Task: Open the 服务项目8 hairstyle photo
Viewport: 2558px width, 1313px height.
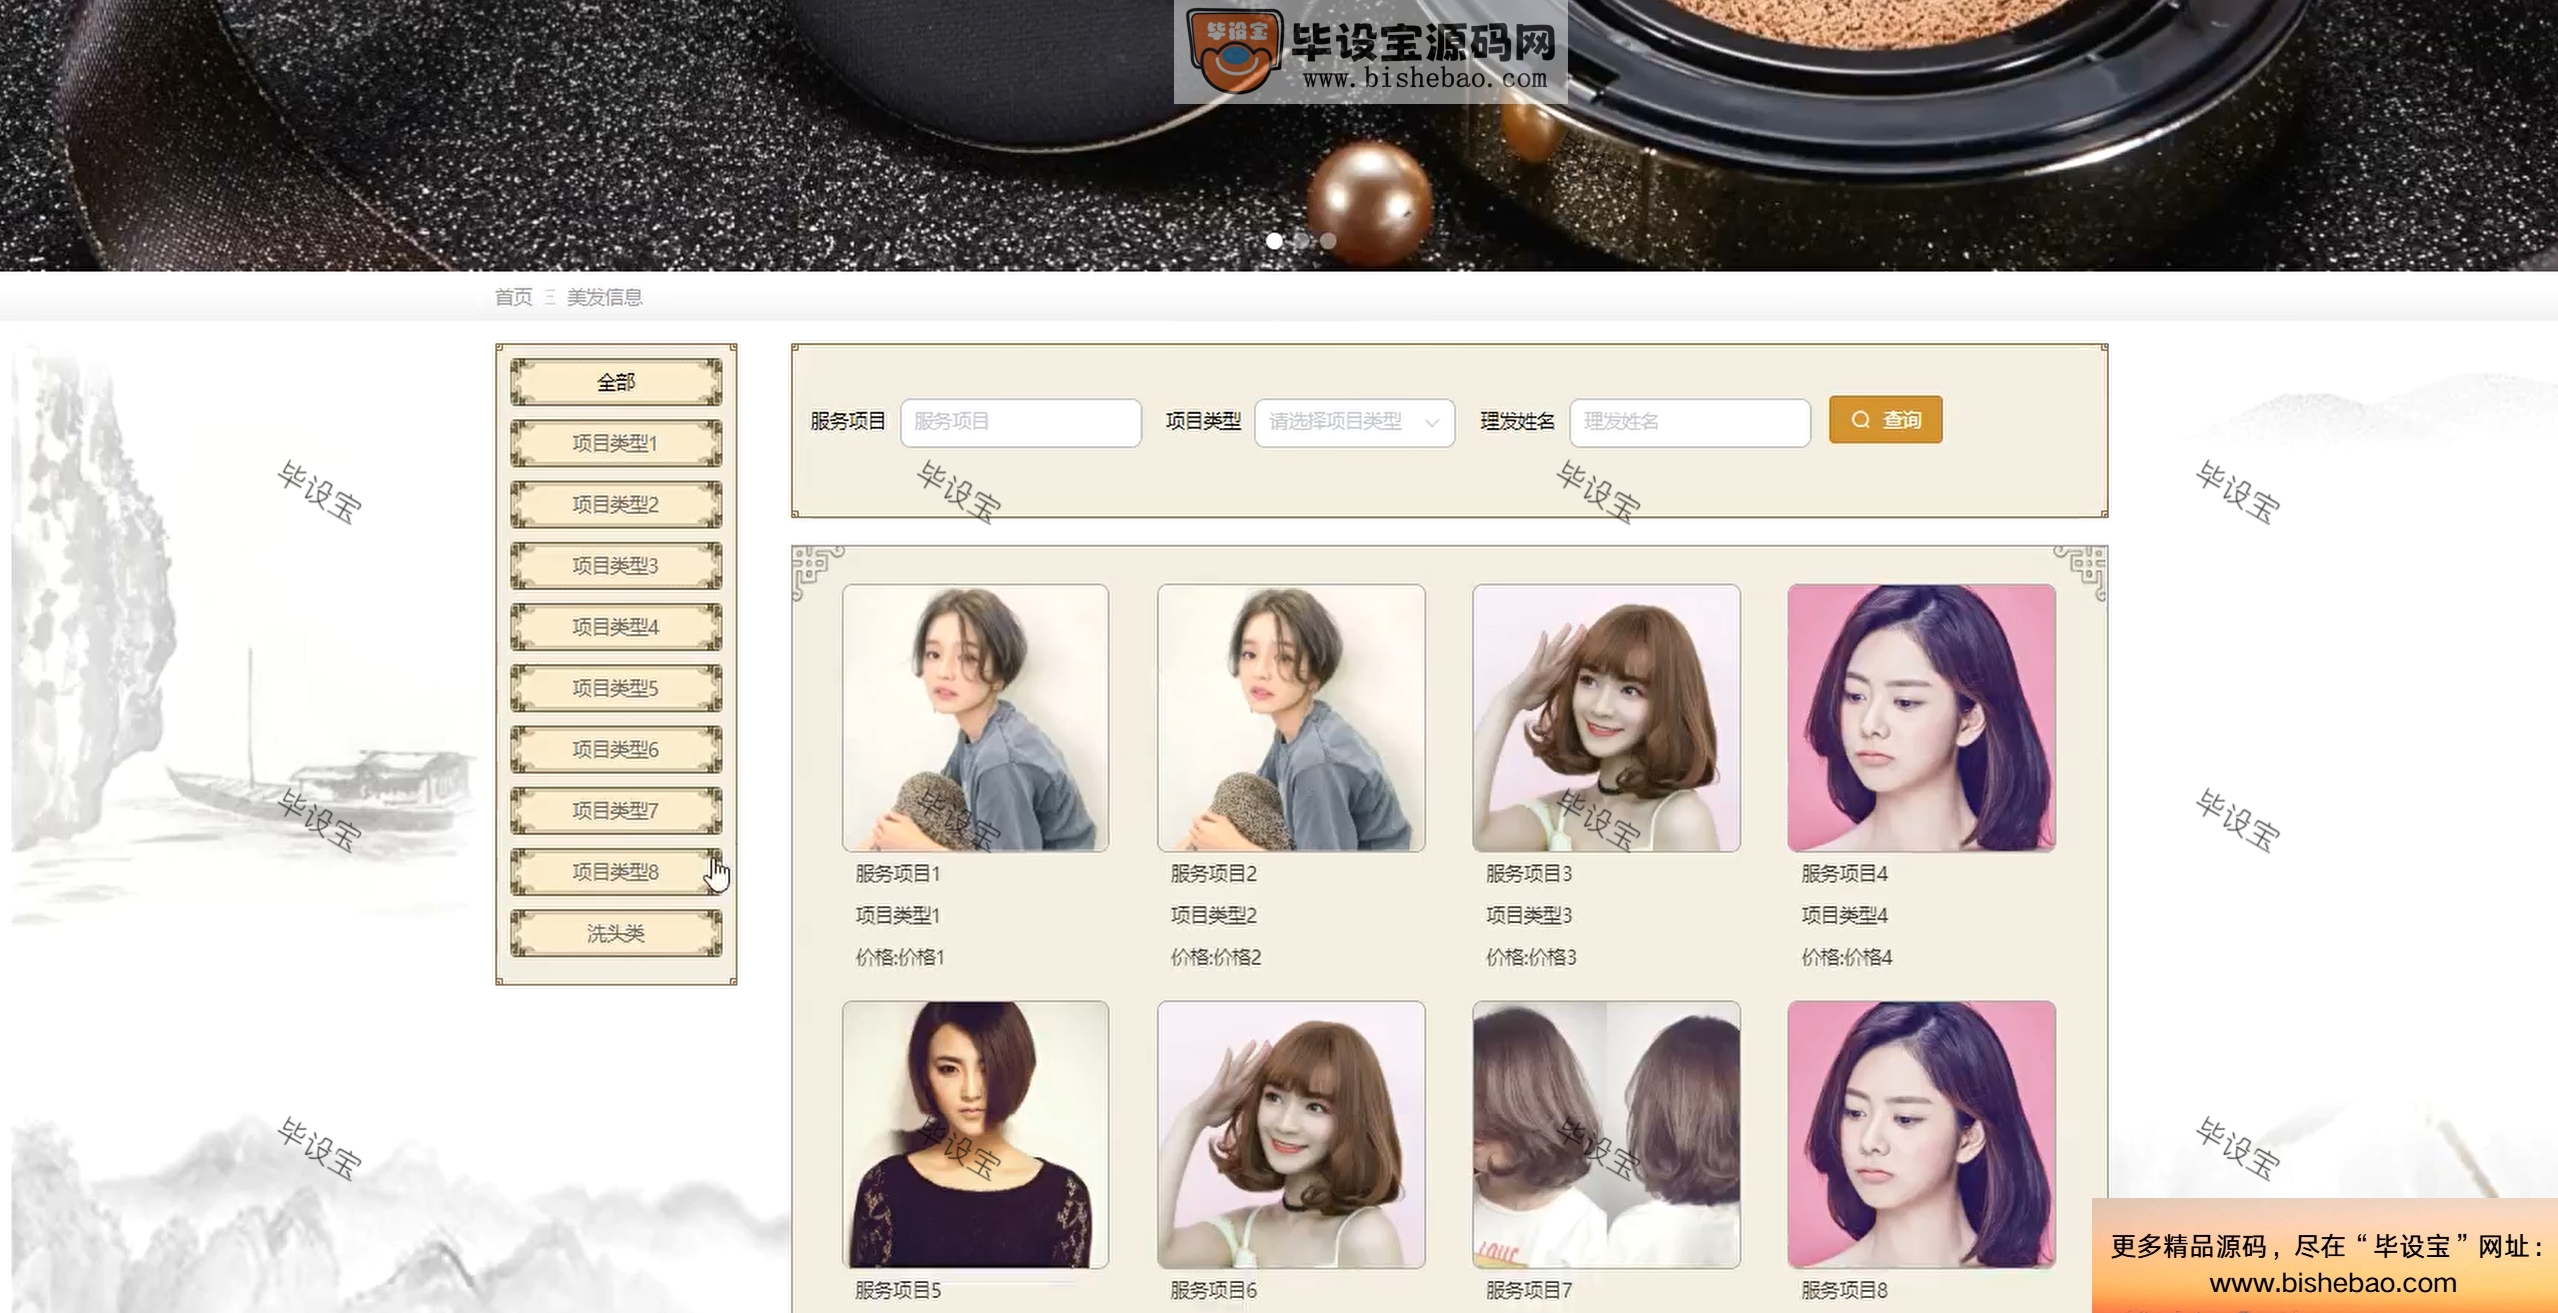Action: coord(1921,1134)
